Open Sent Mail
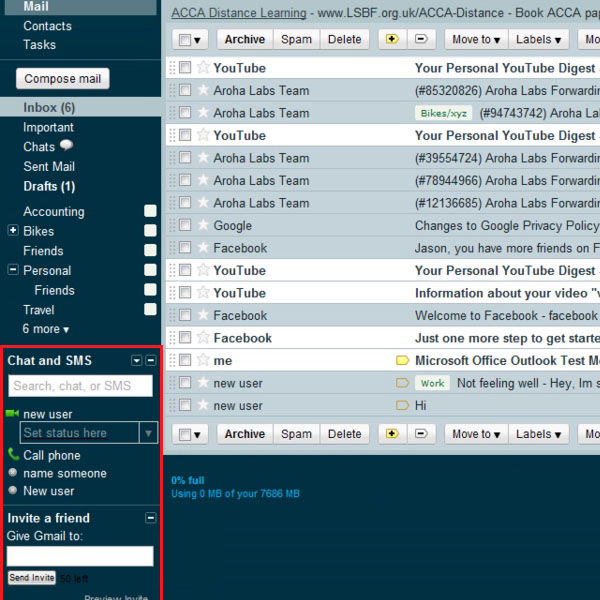 tap(49, 166)
